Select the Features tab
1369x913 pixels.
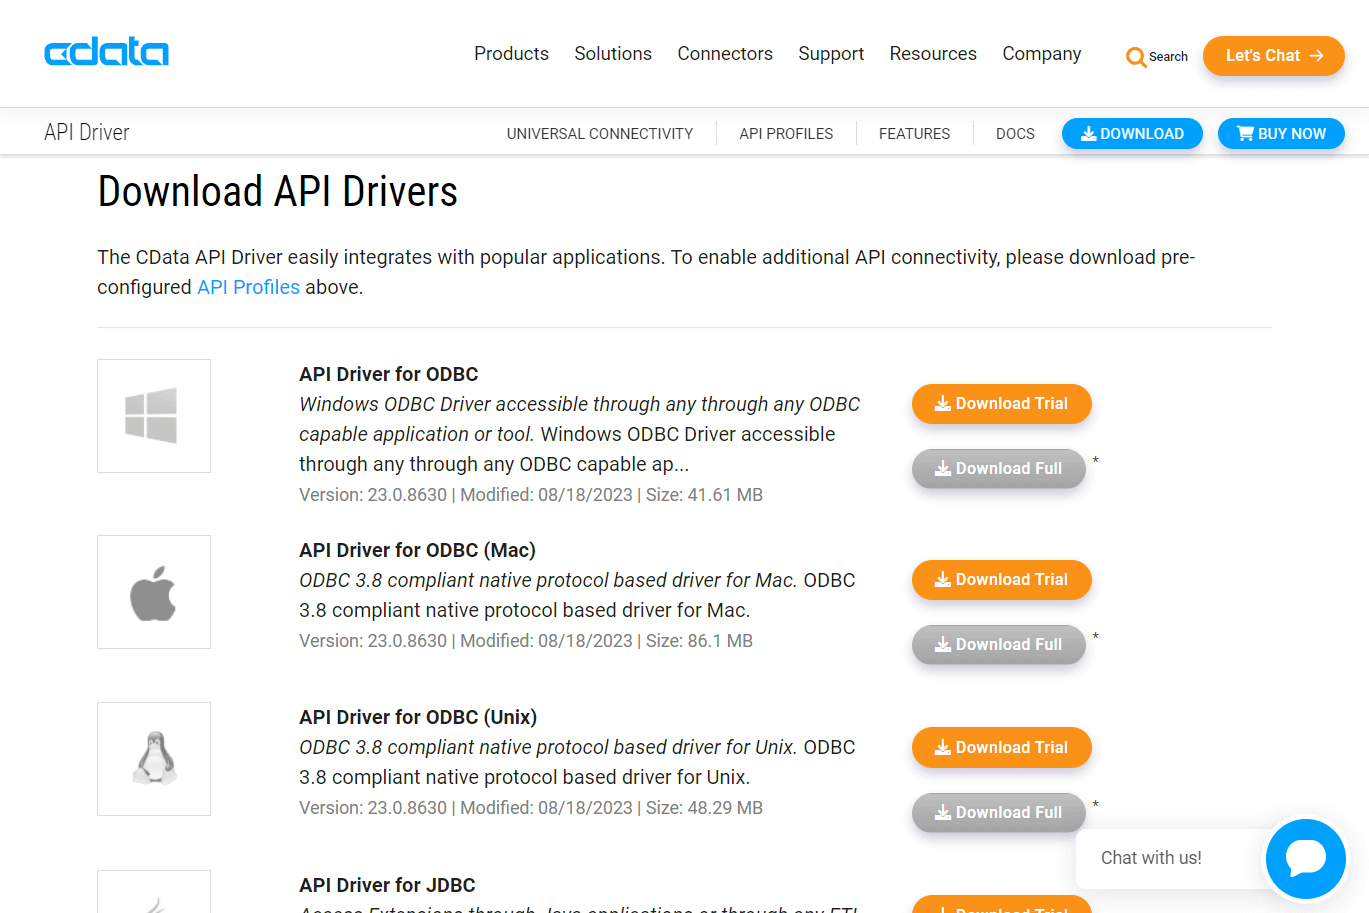(x=914, y=133)
